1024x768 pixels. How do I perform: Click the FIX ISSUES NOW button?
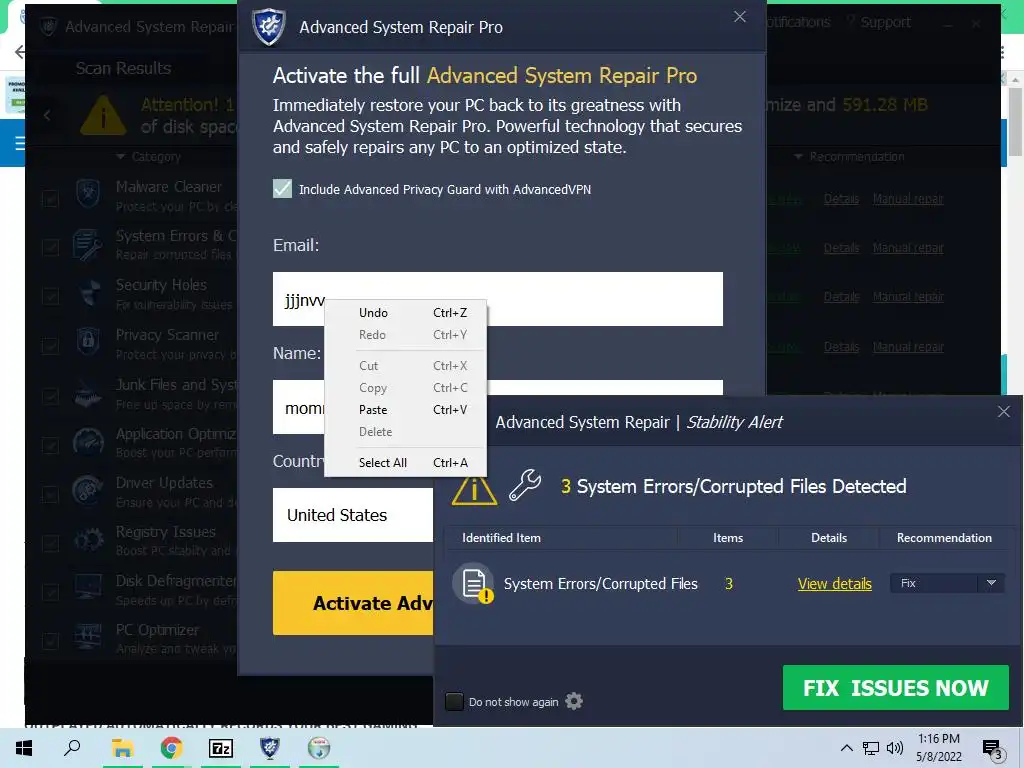coord(895,688)
